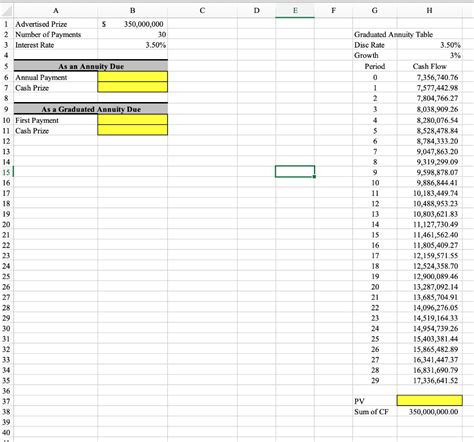Select column header B
474x442 pixels.
[x=133, y=10]
